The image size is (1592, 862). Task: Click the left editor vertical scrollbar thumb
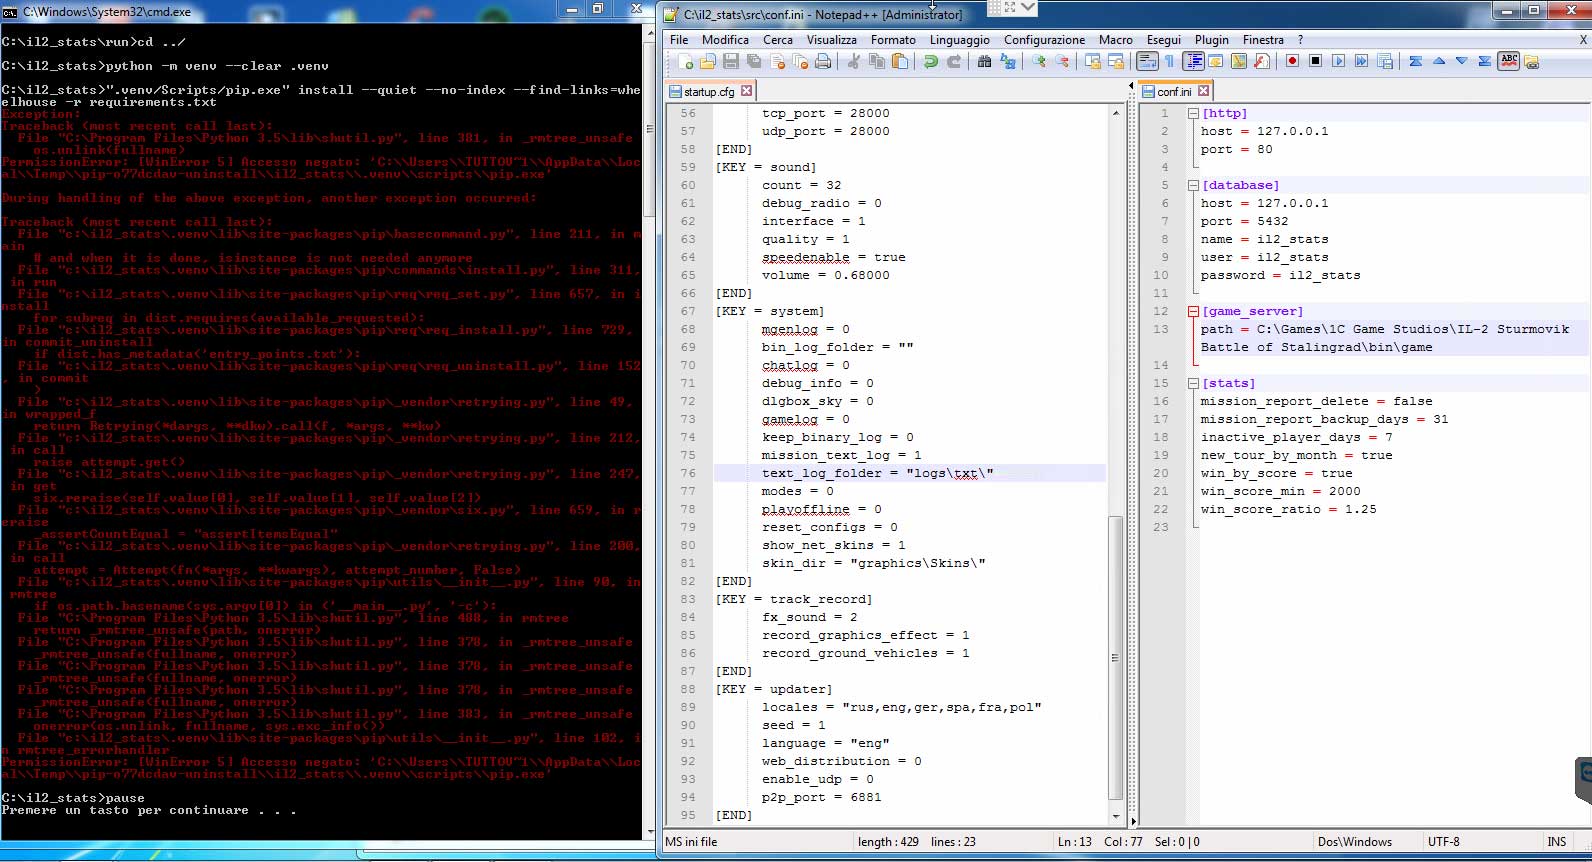click(1116, 655)
